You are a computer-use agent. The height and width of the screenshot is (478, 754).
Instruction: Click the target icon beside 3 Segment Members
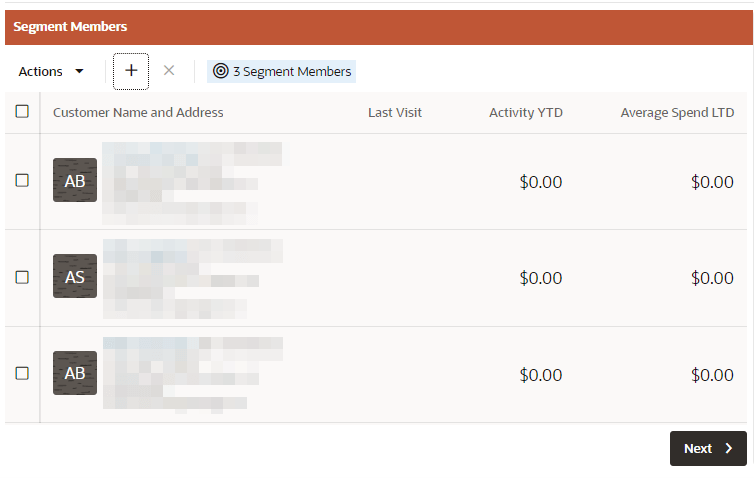(x=221, y=71)
